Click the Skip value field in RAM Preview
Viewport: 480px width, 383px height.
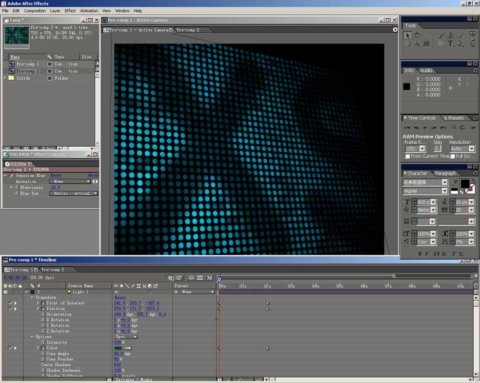point(437,148)
